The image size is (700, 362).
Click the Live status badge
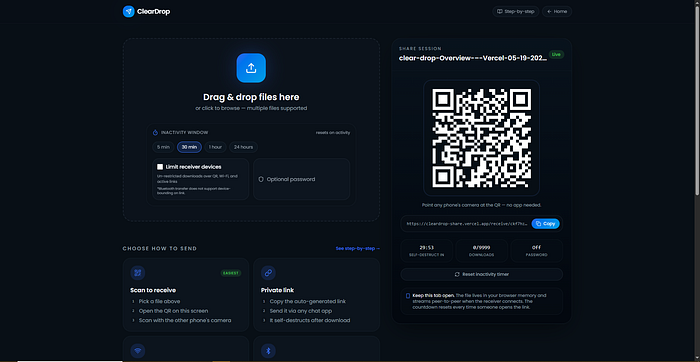[556, 54]
